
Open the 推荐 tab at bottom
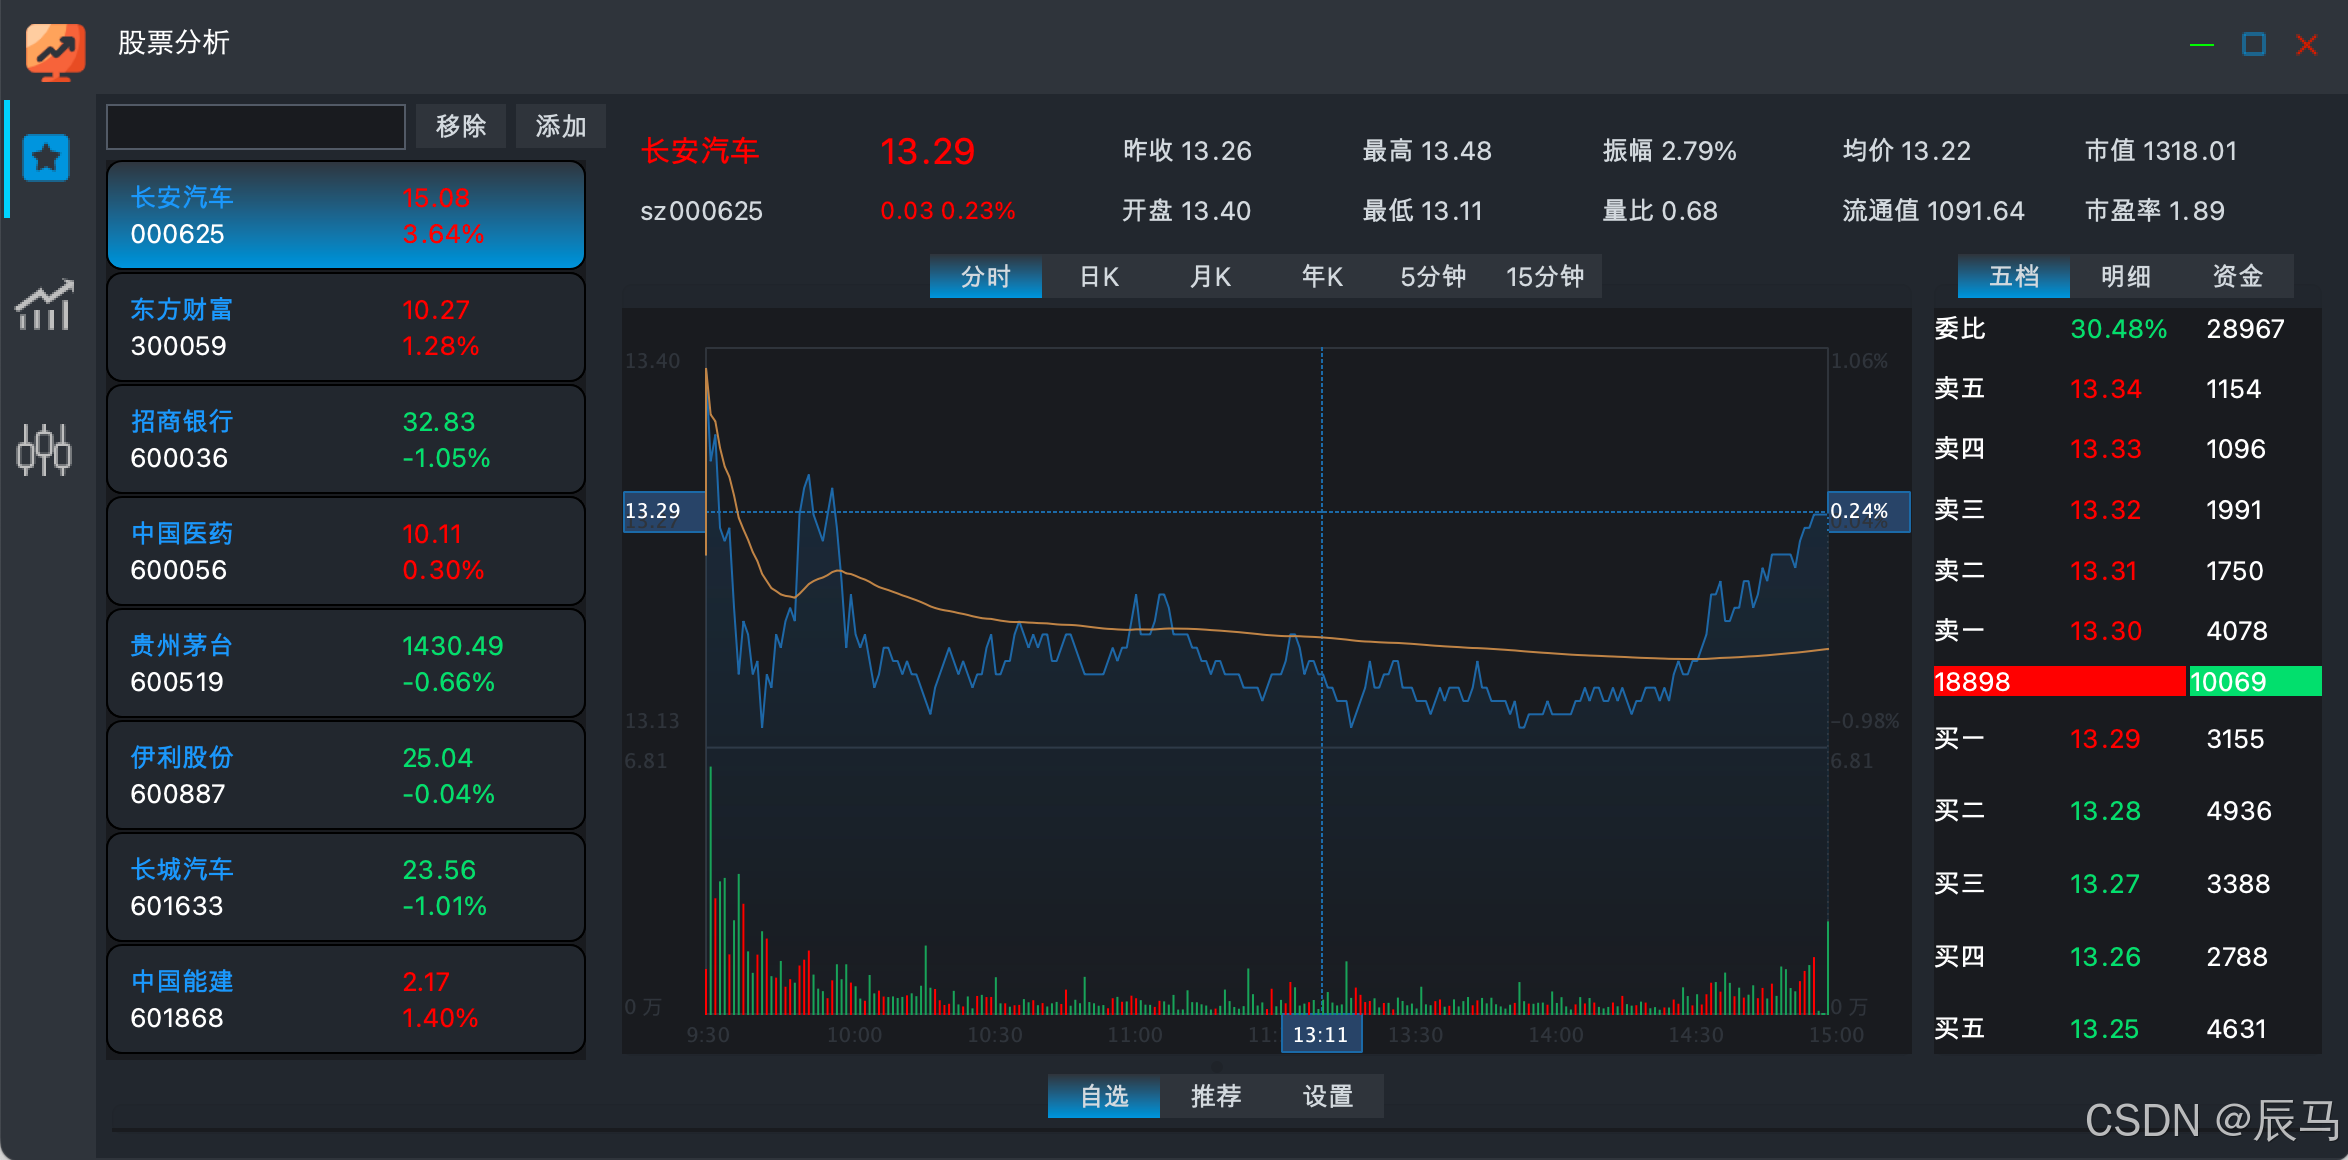click(1215, 1096)
